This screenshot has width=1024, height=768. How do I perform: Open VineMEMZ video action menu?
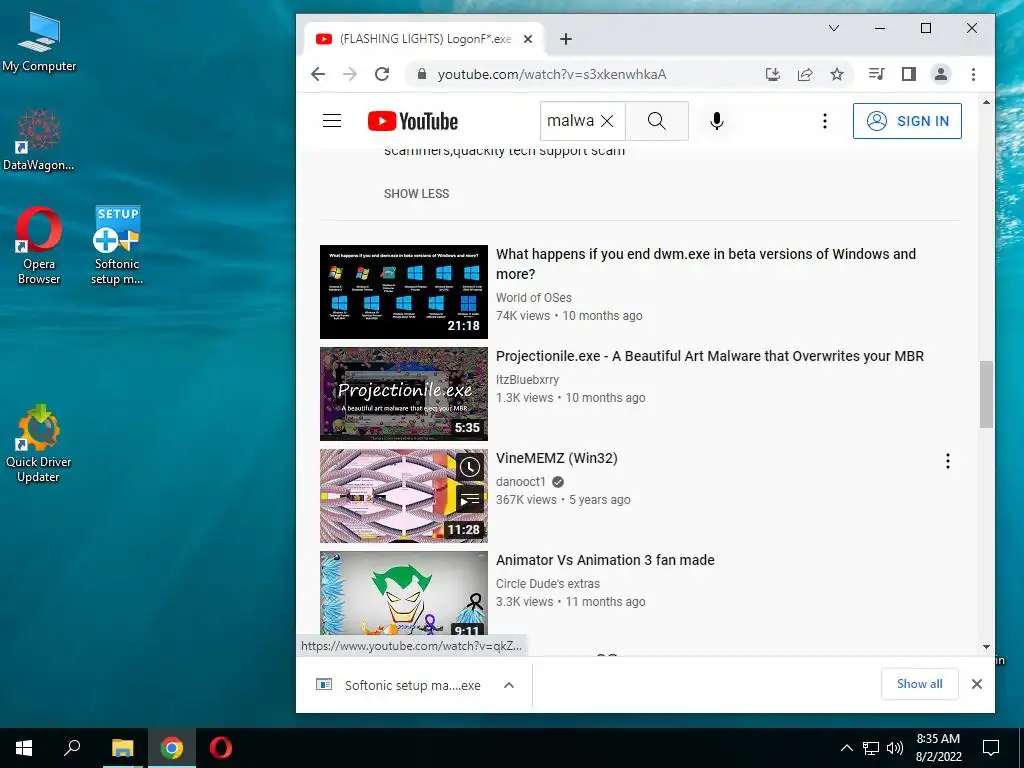click(x=948, y=462)
